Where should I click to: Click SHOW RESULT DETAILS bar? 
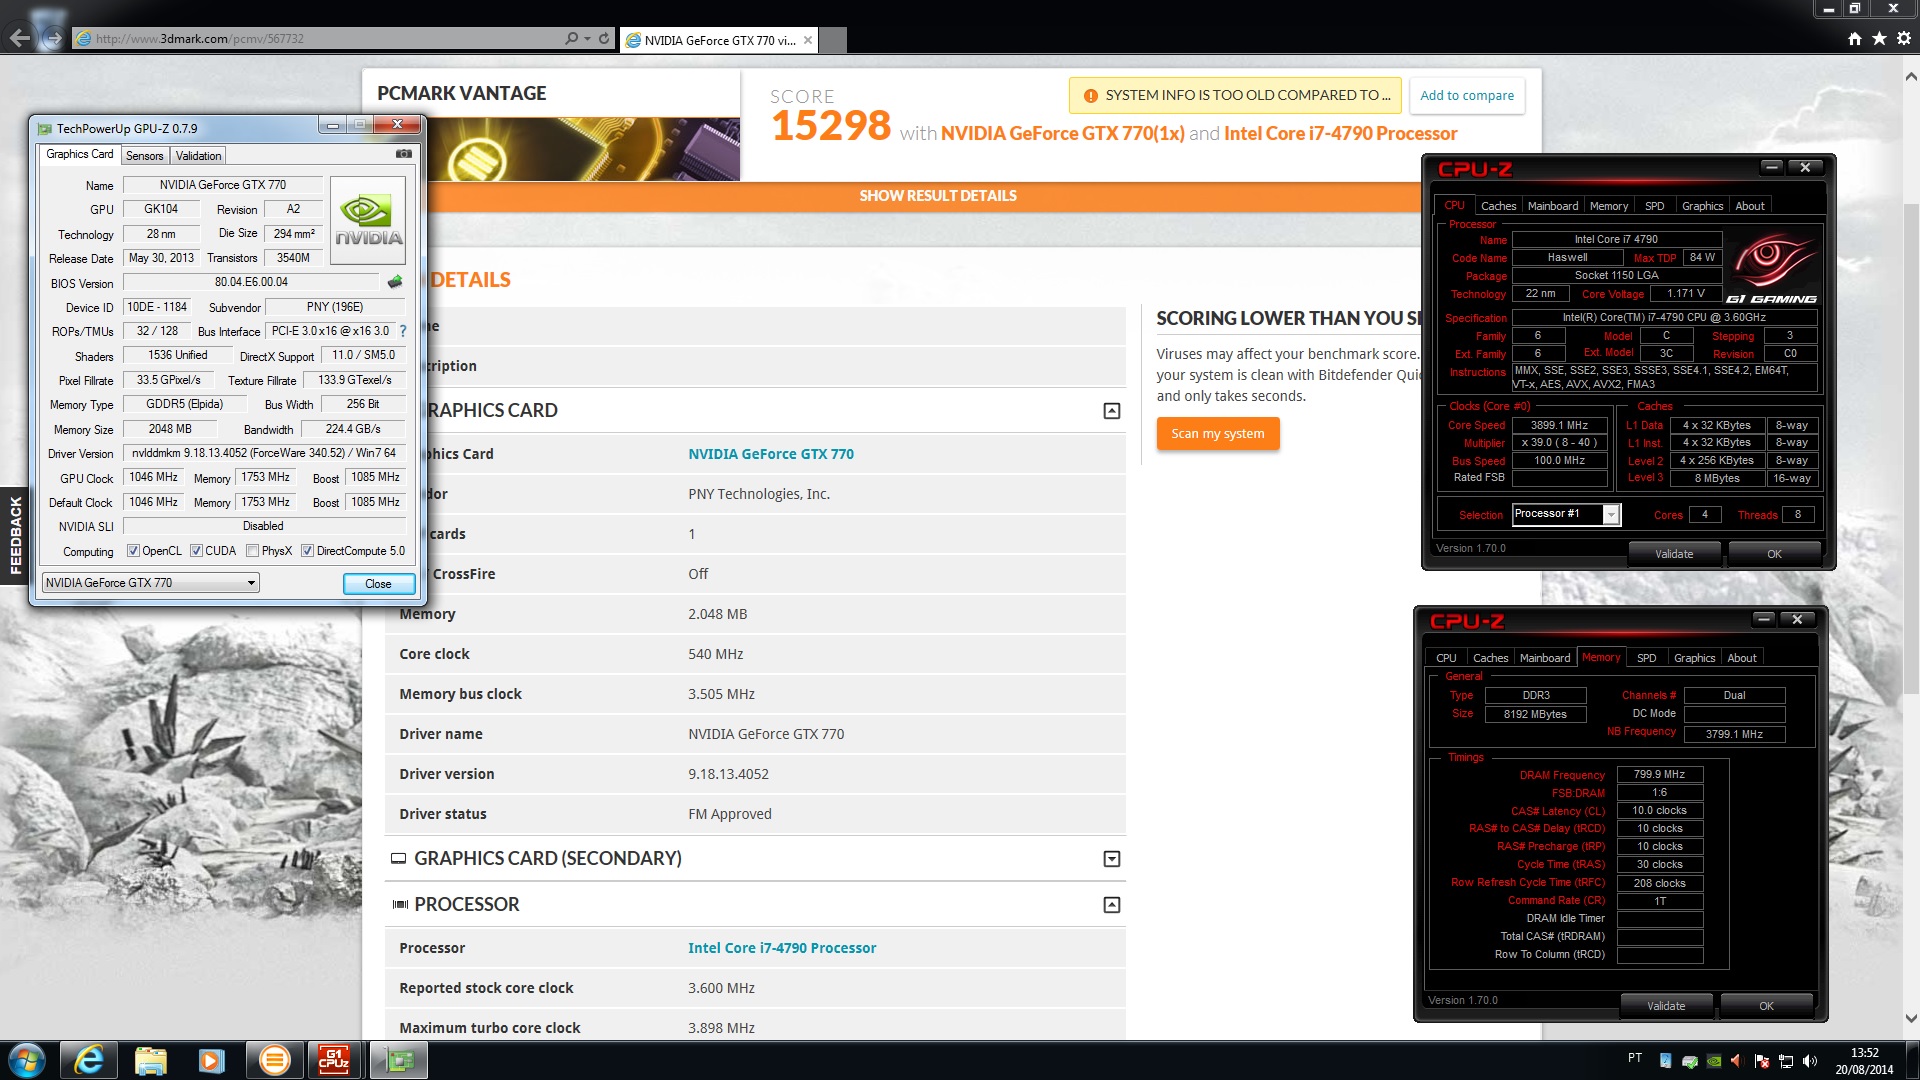pyautogui.click(x=938, y=196)
